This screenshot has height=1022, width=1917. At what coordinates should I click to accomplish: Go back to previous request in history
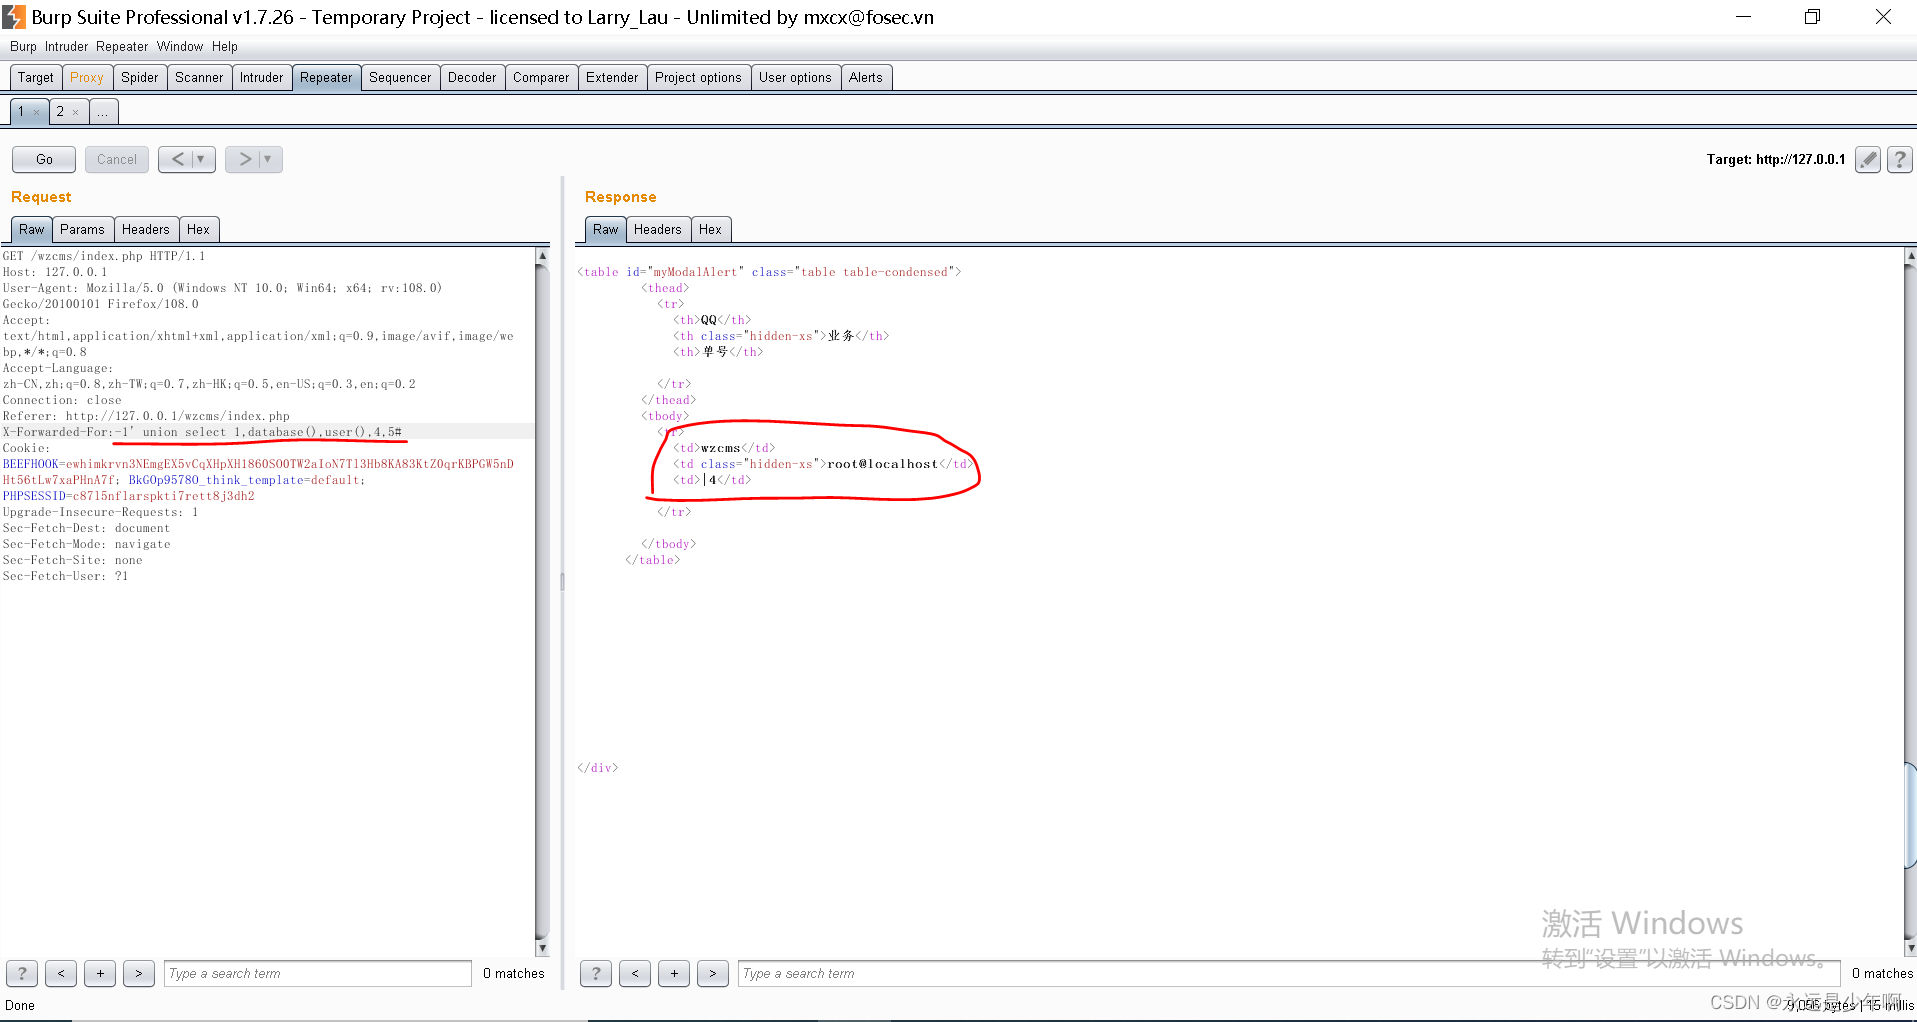click(178, 159)
